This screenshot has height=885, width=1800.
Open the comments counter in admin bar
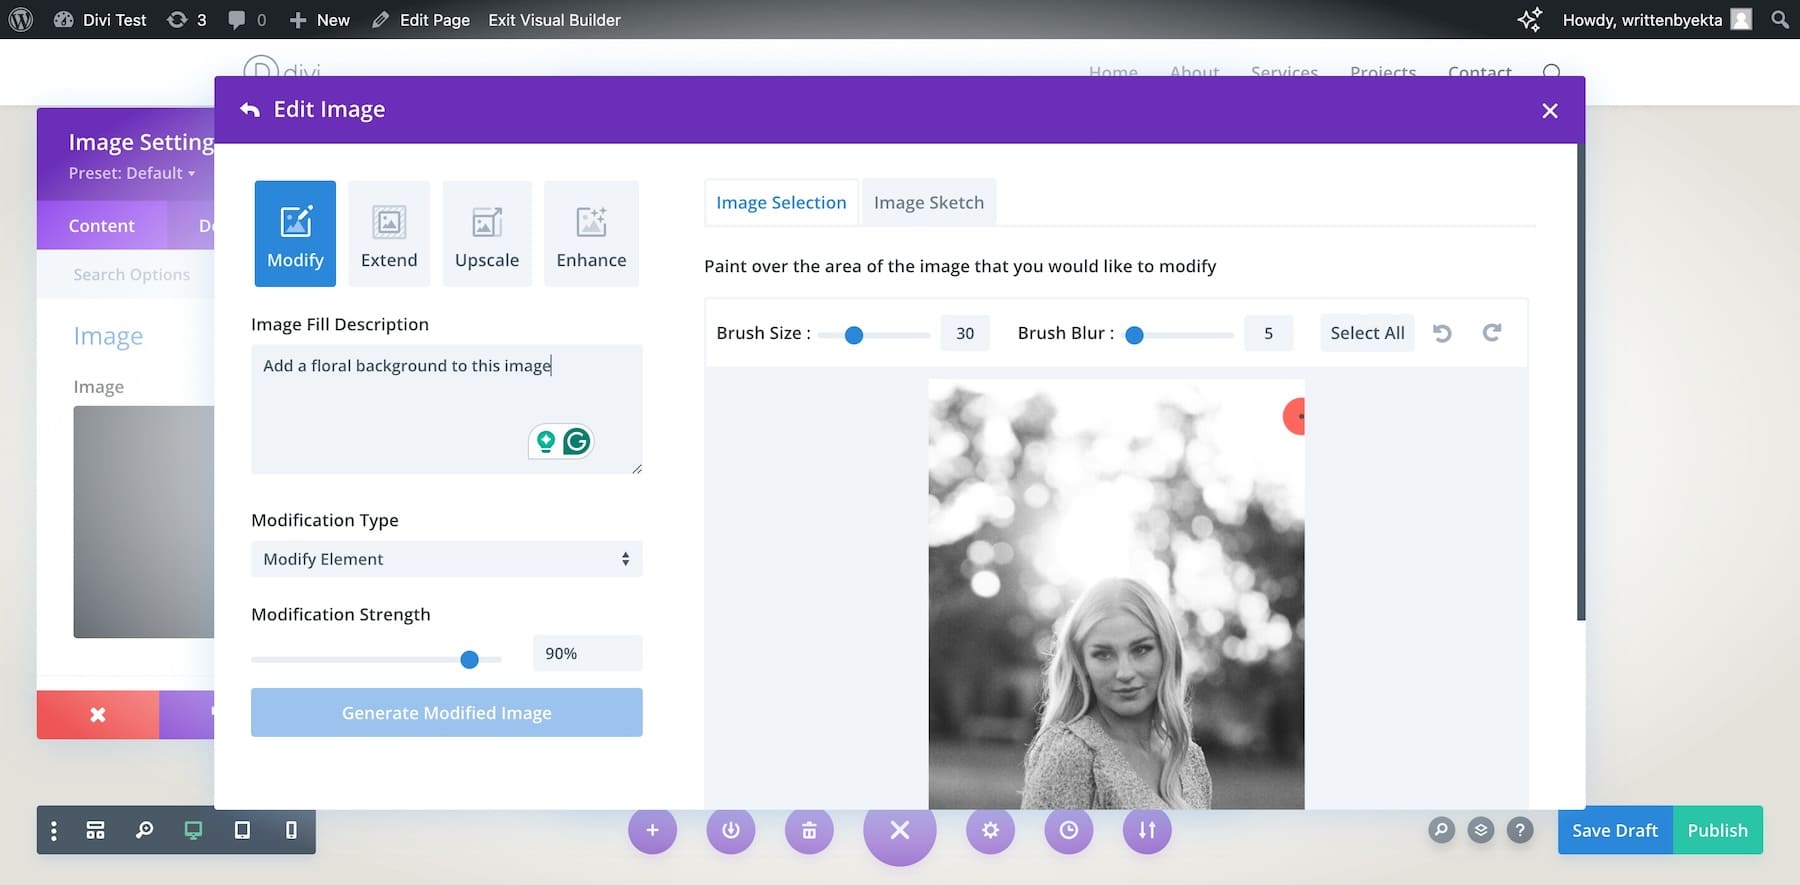[247, 19]
